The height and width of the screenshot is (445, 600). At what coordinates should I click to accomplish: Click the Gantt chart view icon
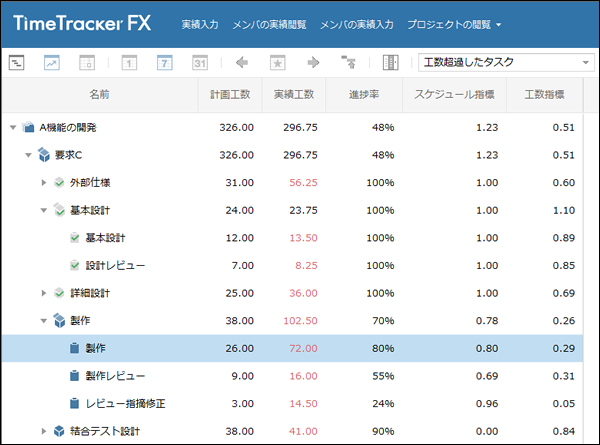(x=16, y=63)
